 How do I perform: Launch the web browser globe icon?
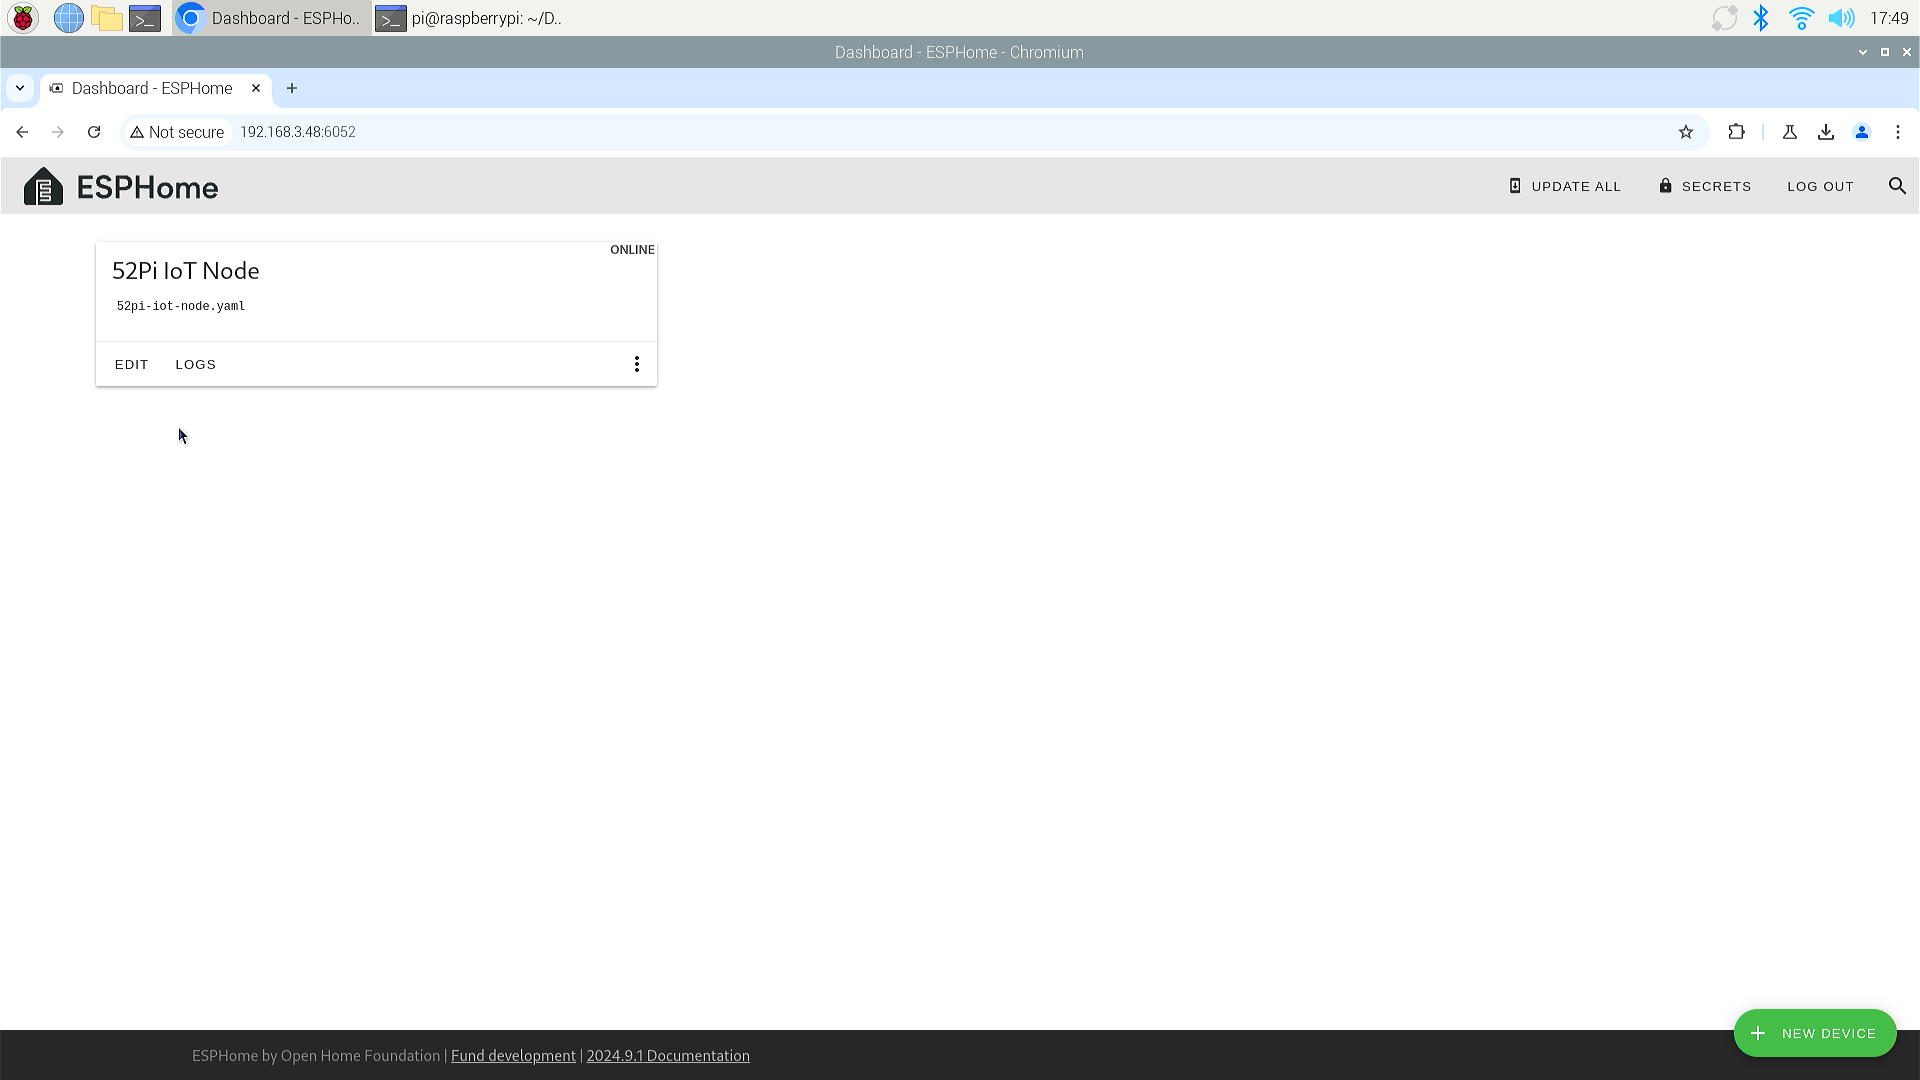pyautogui.click(x=68, y=18)
